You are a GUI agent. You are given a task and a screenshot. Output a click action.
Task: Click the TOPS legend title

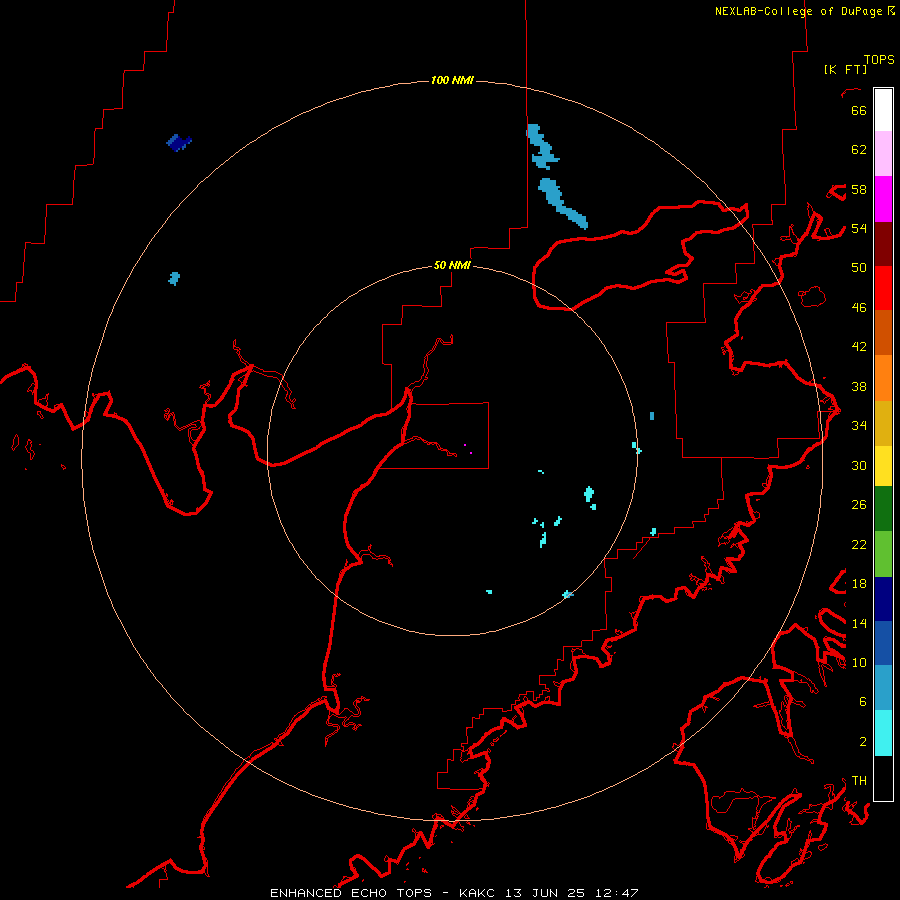(879, 60)
